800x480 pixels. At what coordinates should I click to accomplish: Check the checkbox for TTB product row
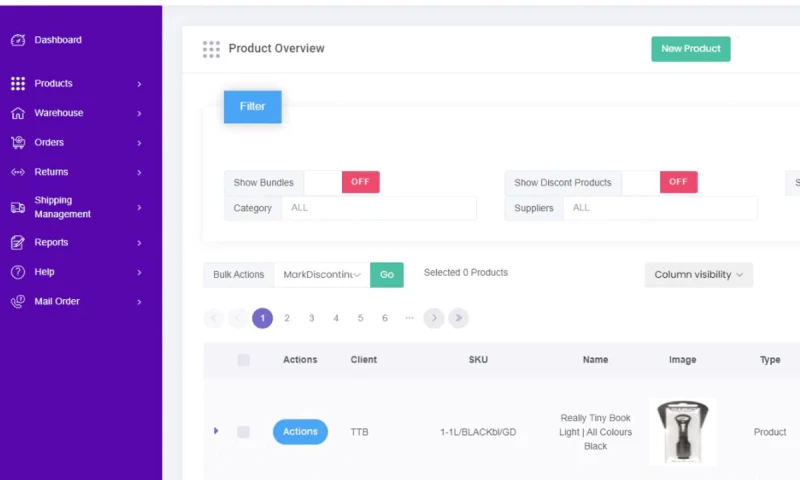[x=243, y=432]
